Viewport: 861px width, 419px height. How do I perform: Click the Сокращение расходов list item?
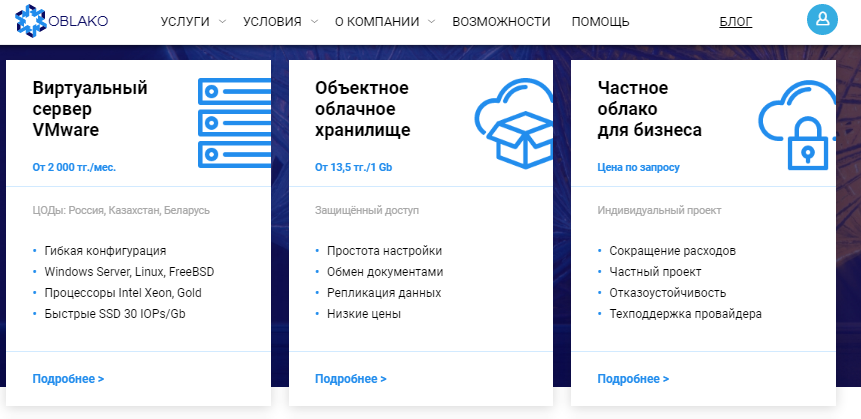click(673, 251)
